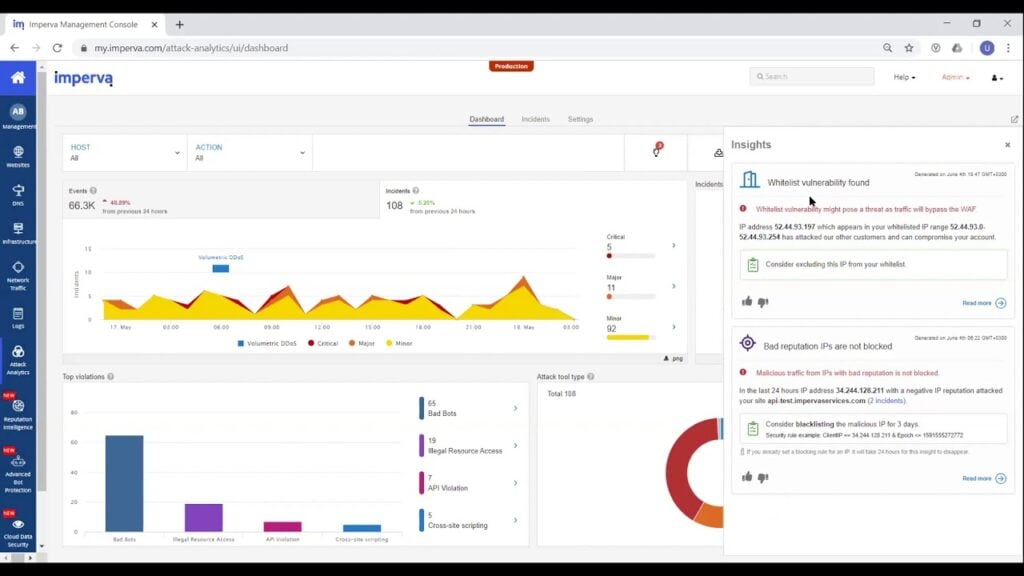Click inside the Search field
Viewport: 1024px width, 576px height.
810,76
